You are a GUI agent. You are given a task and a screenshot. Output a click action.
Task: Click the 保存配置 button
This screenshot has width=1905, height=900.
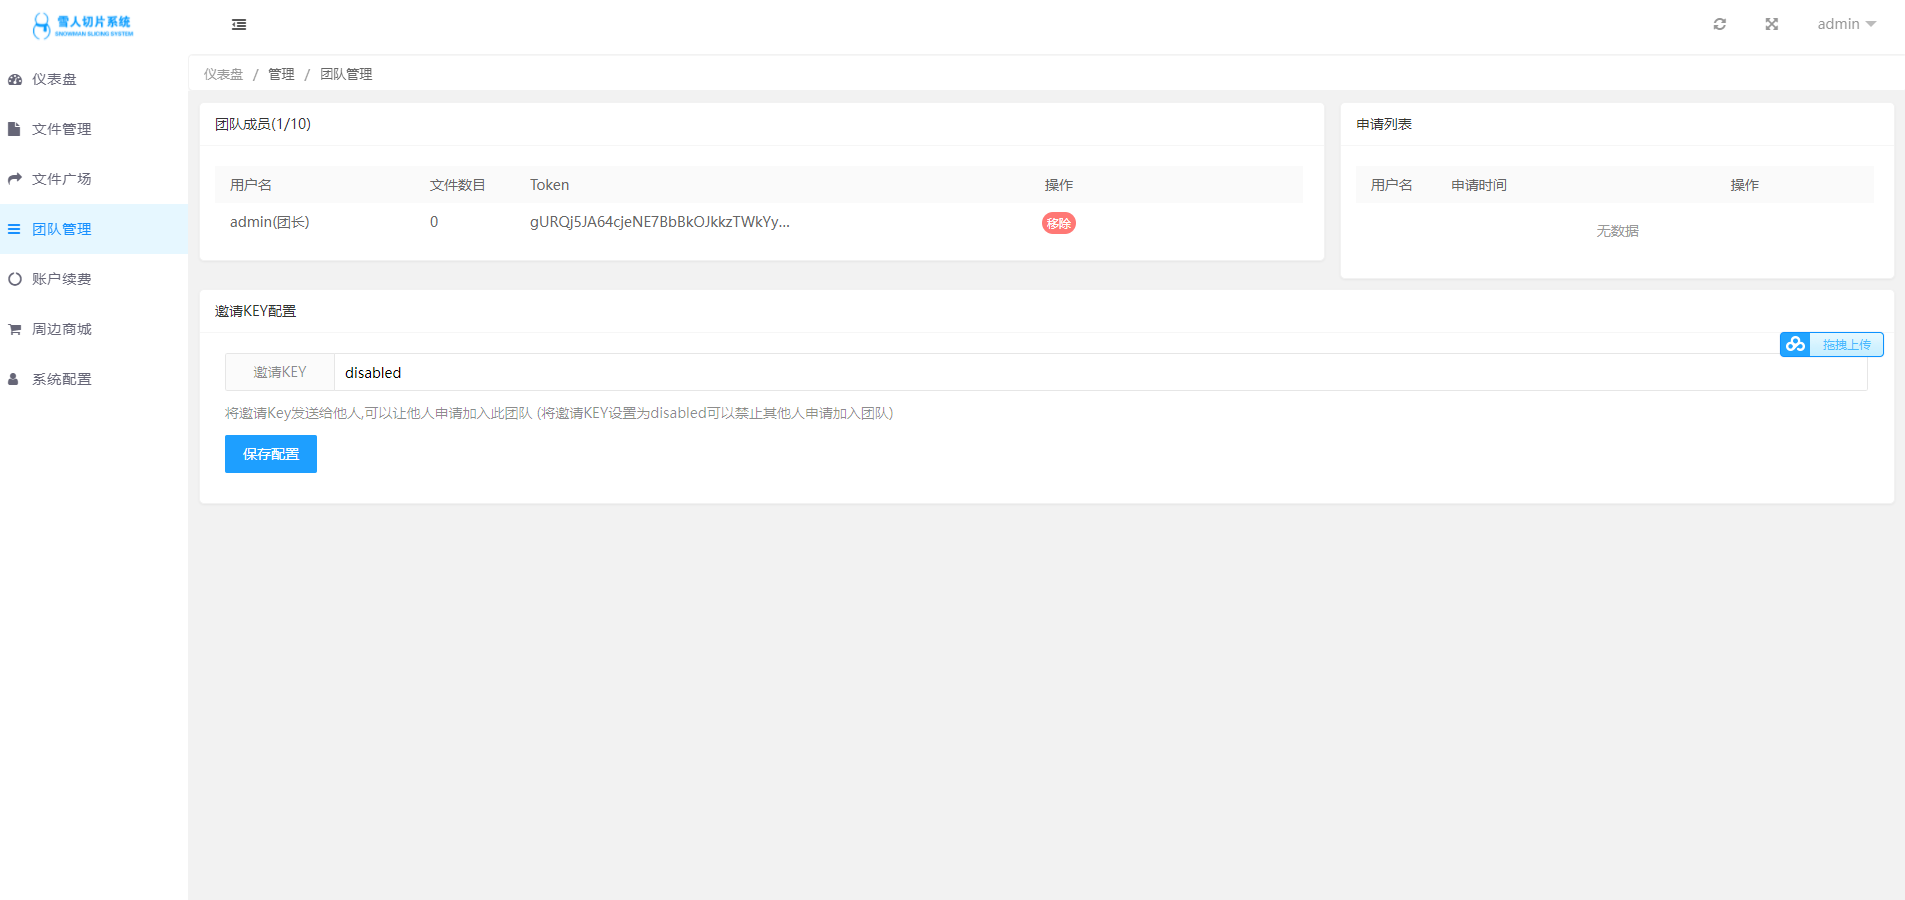pyautogui.click(x=270, y=454)
